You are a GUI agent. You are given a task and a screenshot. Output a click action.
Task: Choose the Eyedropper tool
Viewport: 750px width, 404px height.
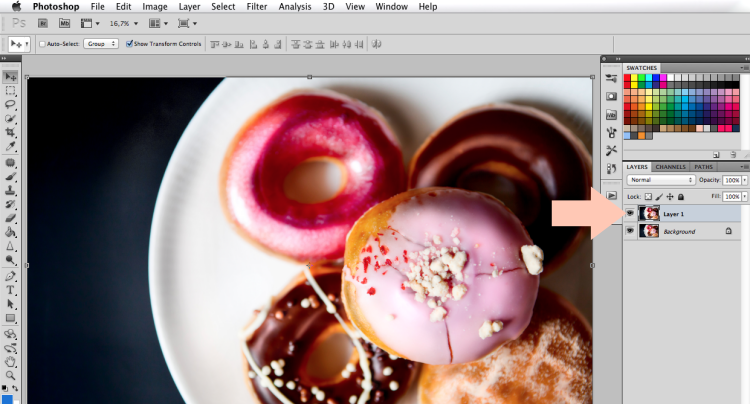click(x=10, y=146)
